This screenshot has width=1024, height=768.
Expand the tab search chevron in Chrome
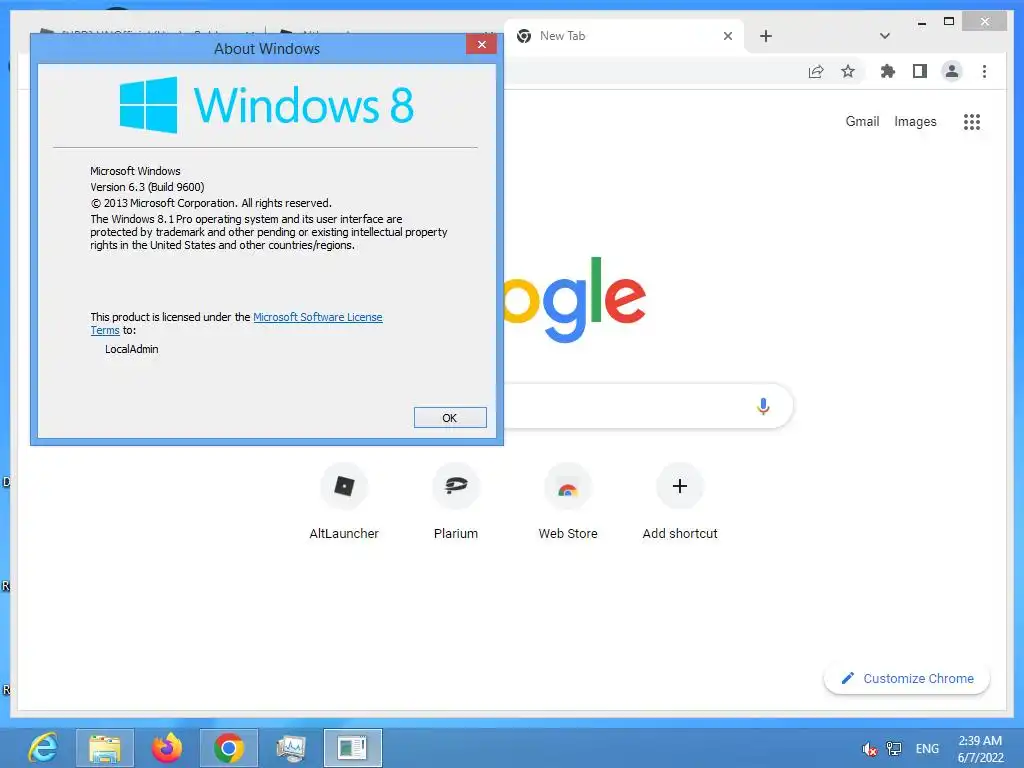click(x=884, y=36)
